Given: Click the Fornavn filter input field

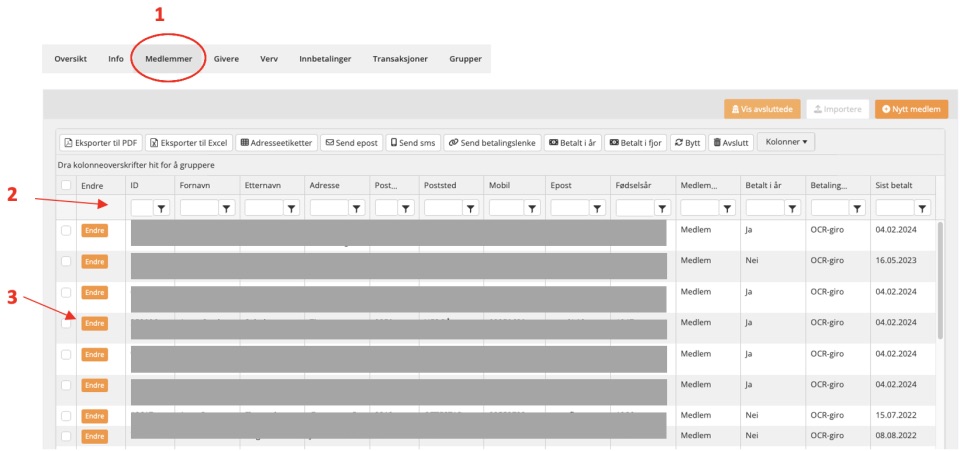Looking at the screenshot, I should coord(200,209).
